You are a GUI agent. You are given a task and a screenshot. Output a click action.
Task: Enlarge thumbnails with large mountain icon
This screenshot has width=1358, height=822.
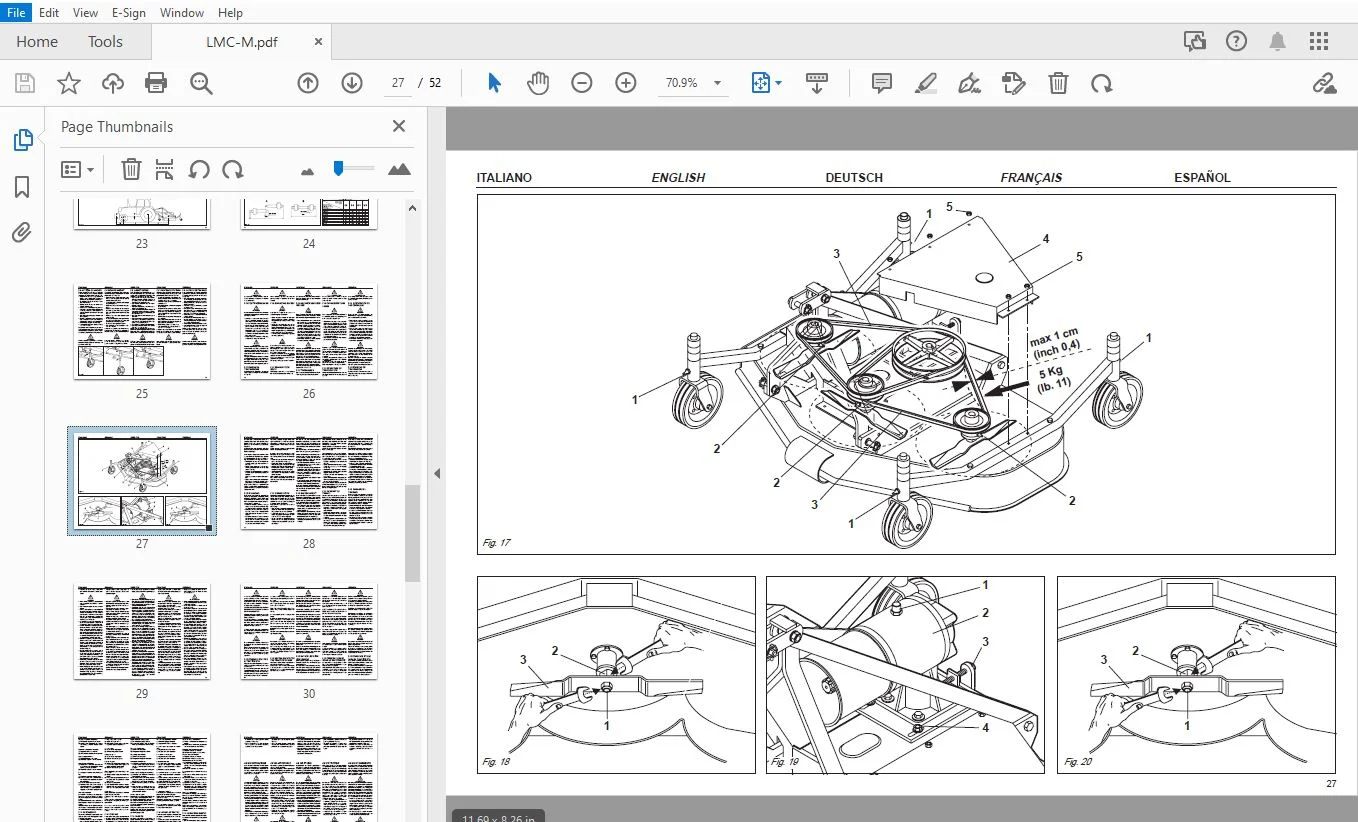[399, 169]
